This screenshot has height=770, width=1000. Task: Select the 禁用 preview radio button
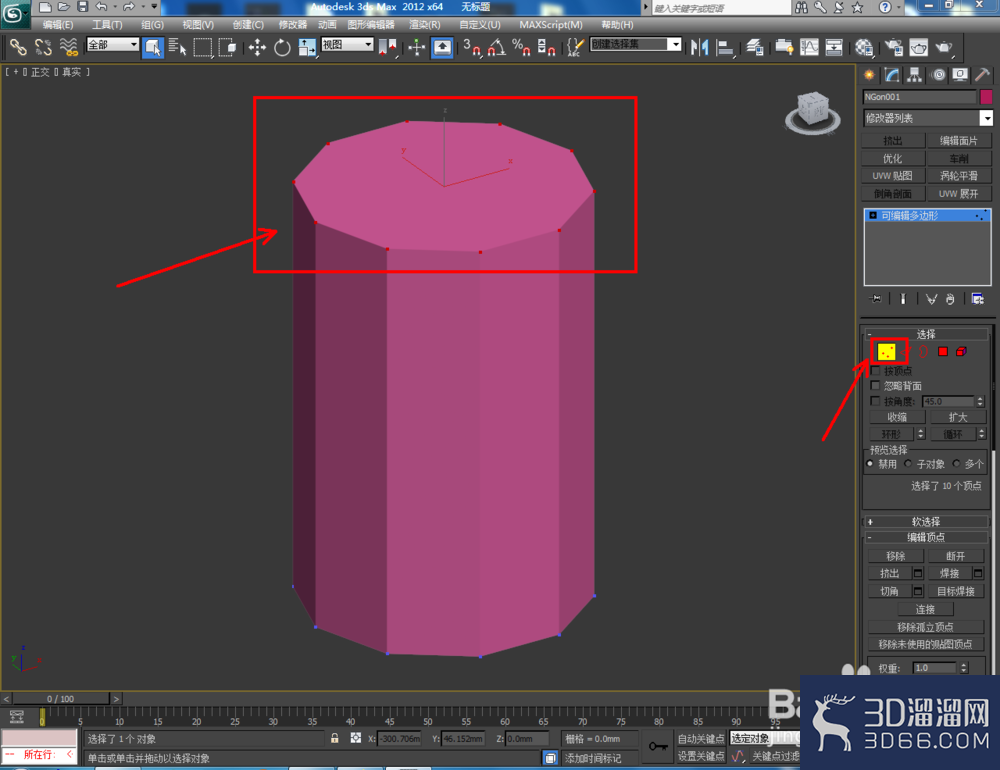(870, 464)
